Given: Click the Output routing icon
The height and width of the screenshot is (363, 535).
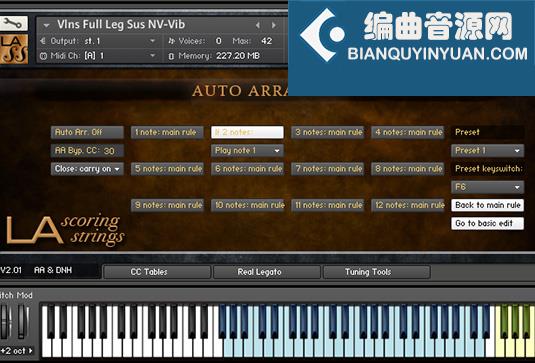Looking at the screenshot, I should click(43, 41).
